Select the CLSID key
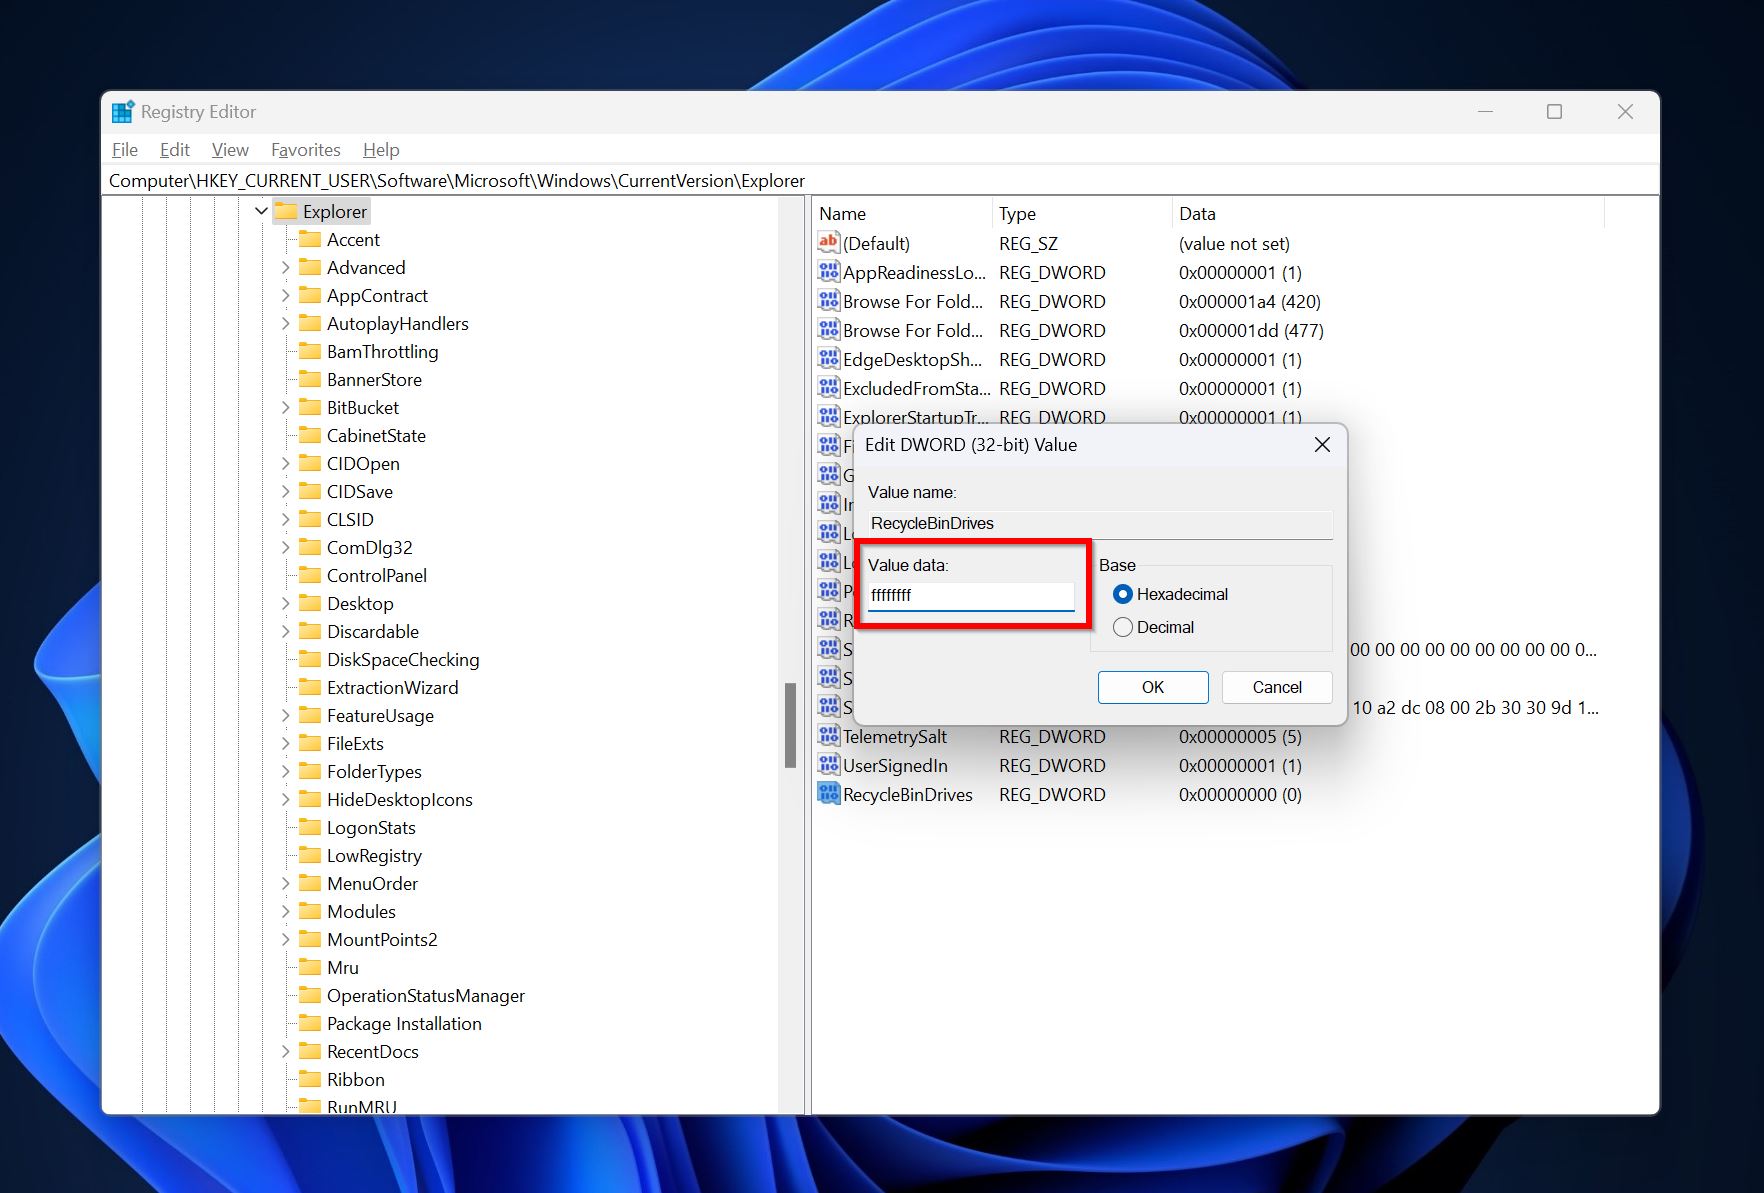Image resolution: width=1764 pixels, height=1193 pixels. [x=350, y=519]
